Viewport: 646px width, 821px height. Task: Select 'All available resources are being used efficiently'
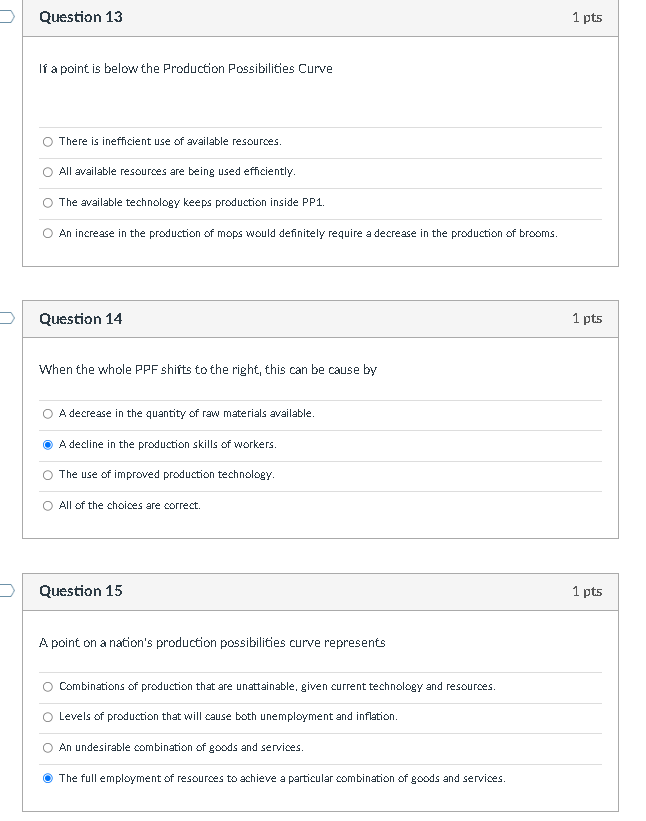[47, 172]
